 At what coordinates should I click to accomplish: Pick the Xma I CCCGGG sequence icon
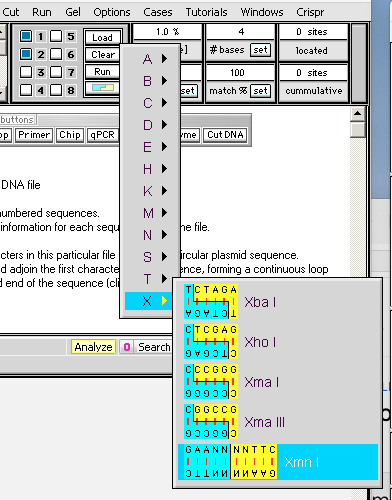coord(211,381)
